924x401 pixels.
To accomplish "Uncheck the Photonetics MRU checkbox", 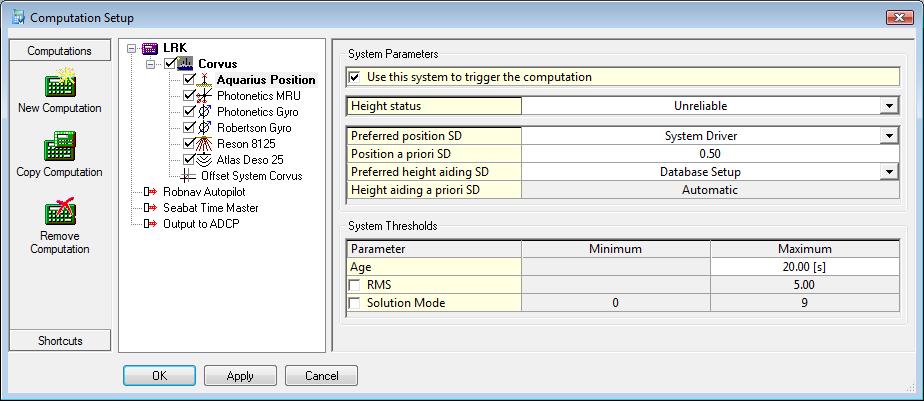I will pyautogui.click(x=191, y=96).
